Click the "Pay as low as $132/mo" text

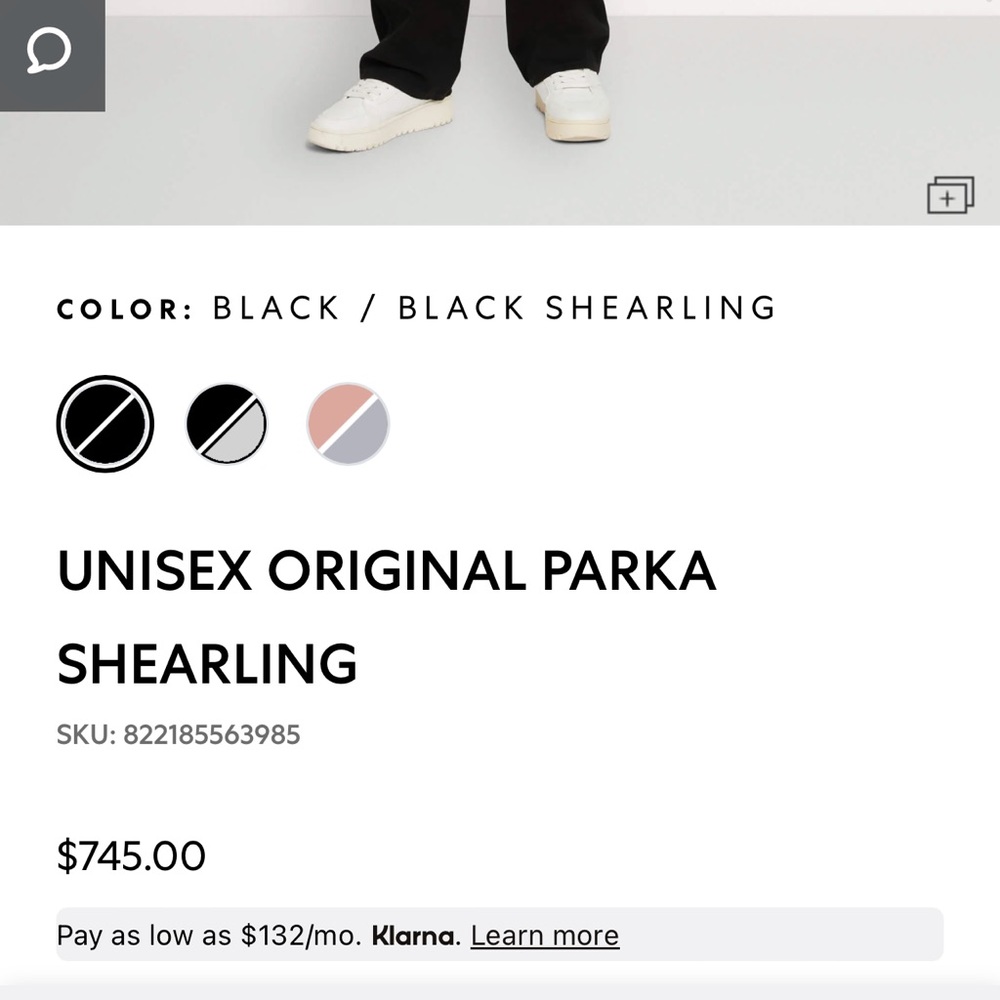click(x=209, y=936)
